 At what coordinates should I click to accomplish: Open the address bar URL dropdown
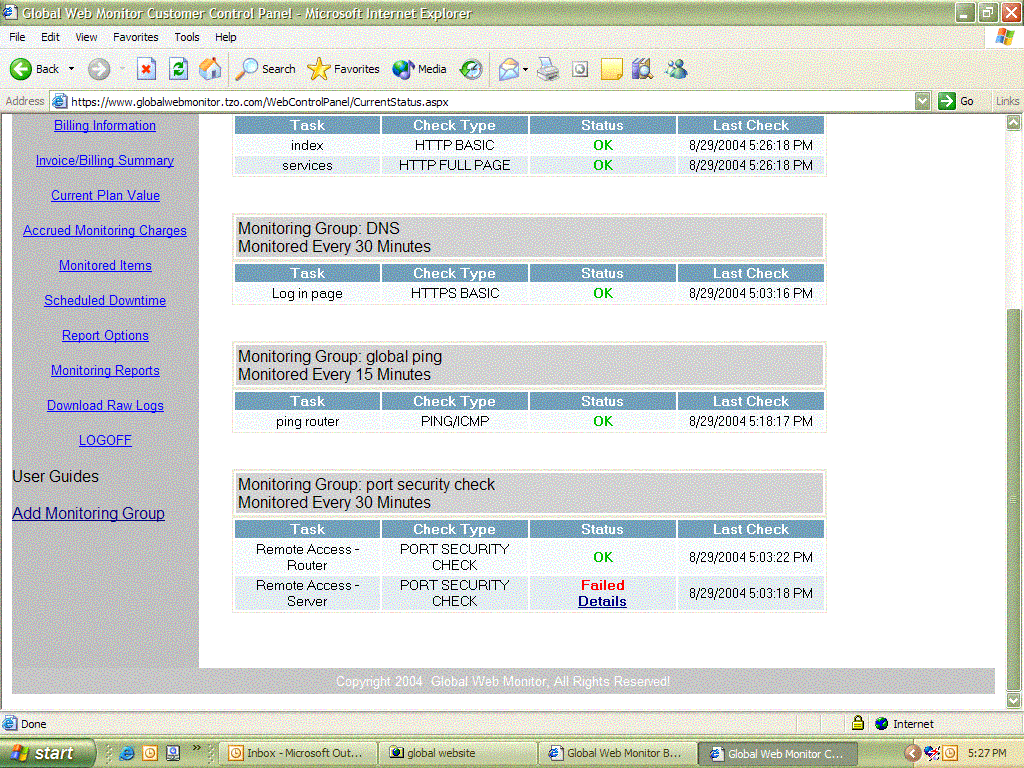coord(923,101)
